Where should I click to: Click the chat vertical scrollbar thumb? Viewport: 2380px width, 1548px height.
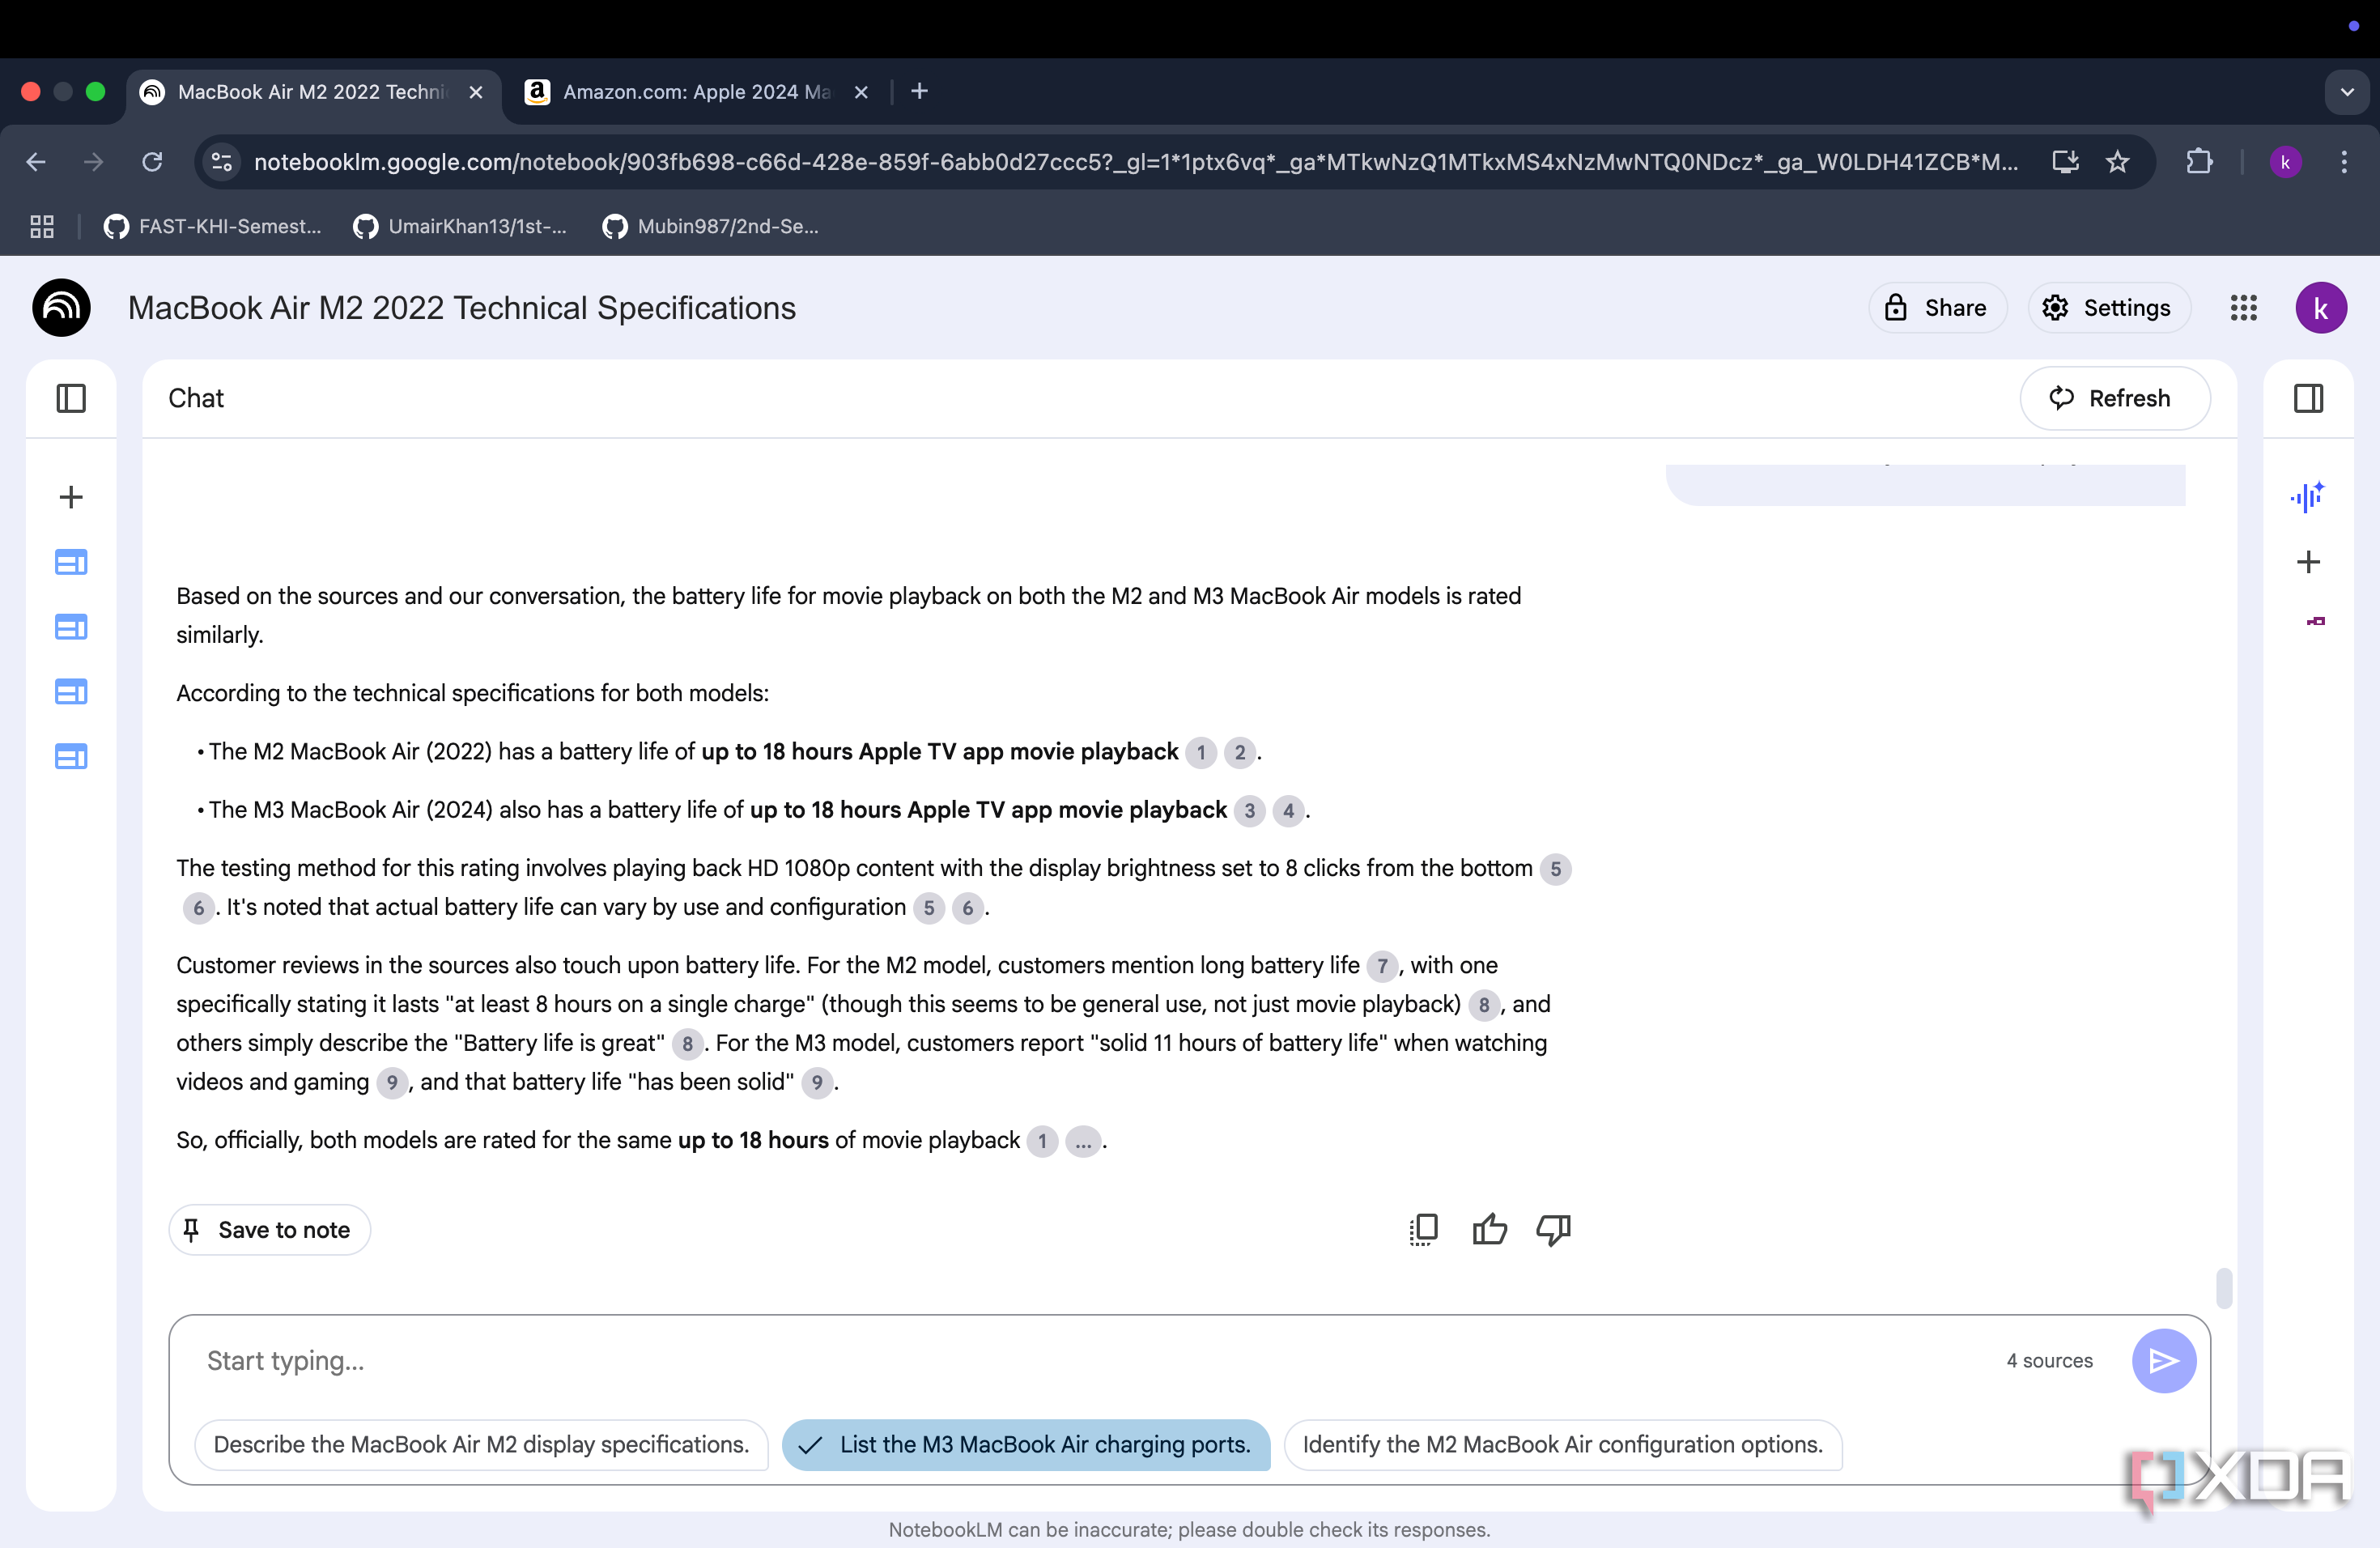[2223, 1288]
